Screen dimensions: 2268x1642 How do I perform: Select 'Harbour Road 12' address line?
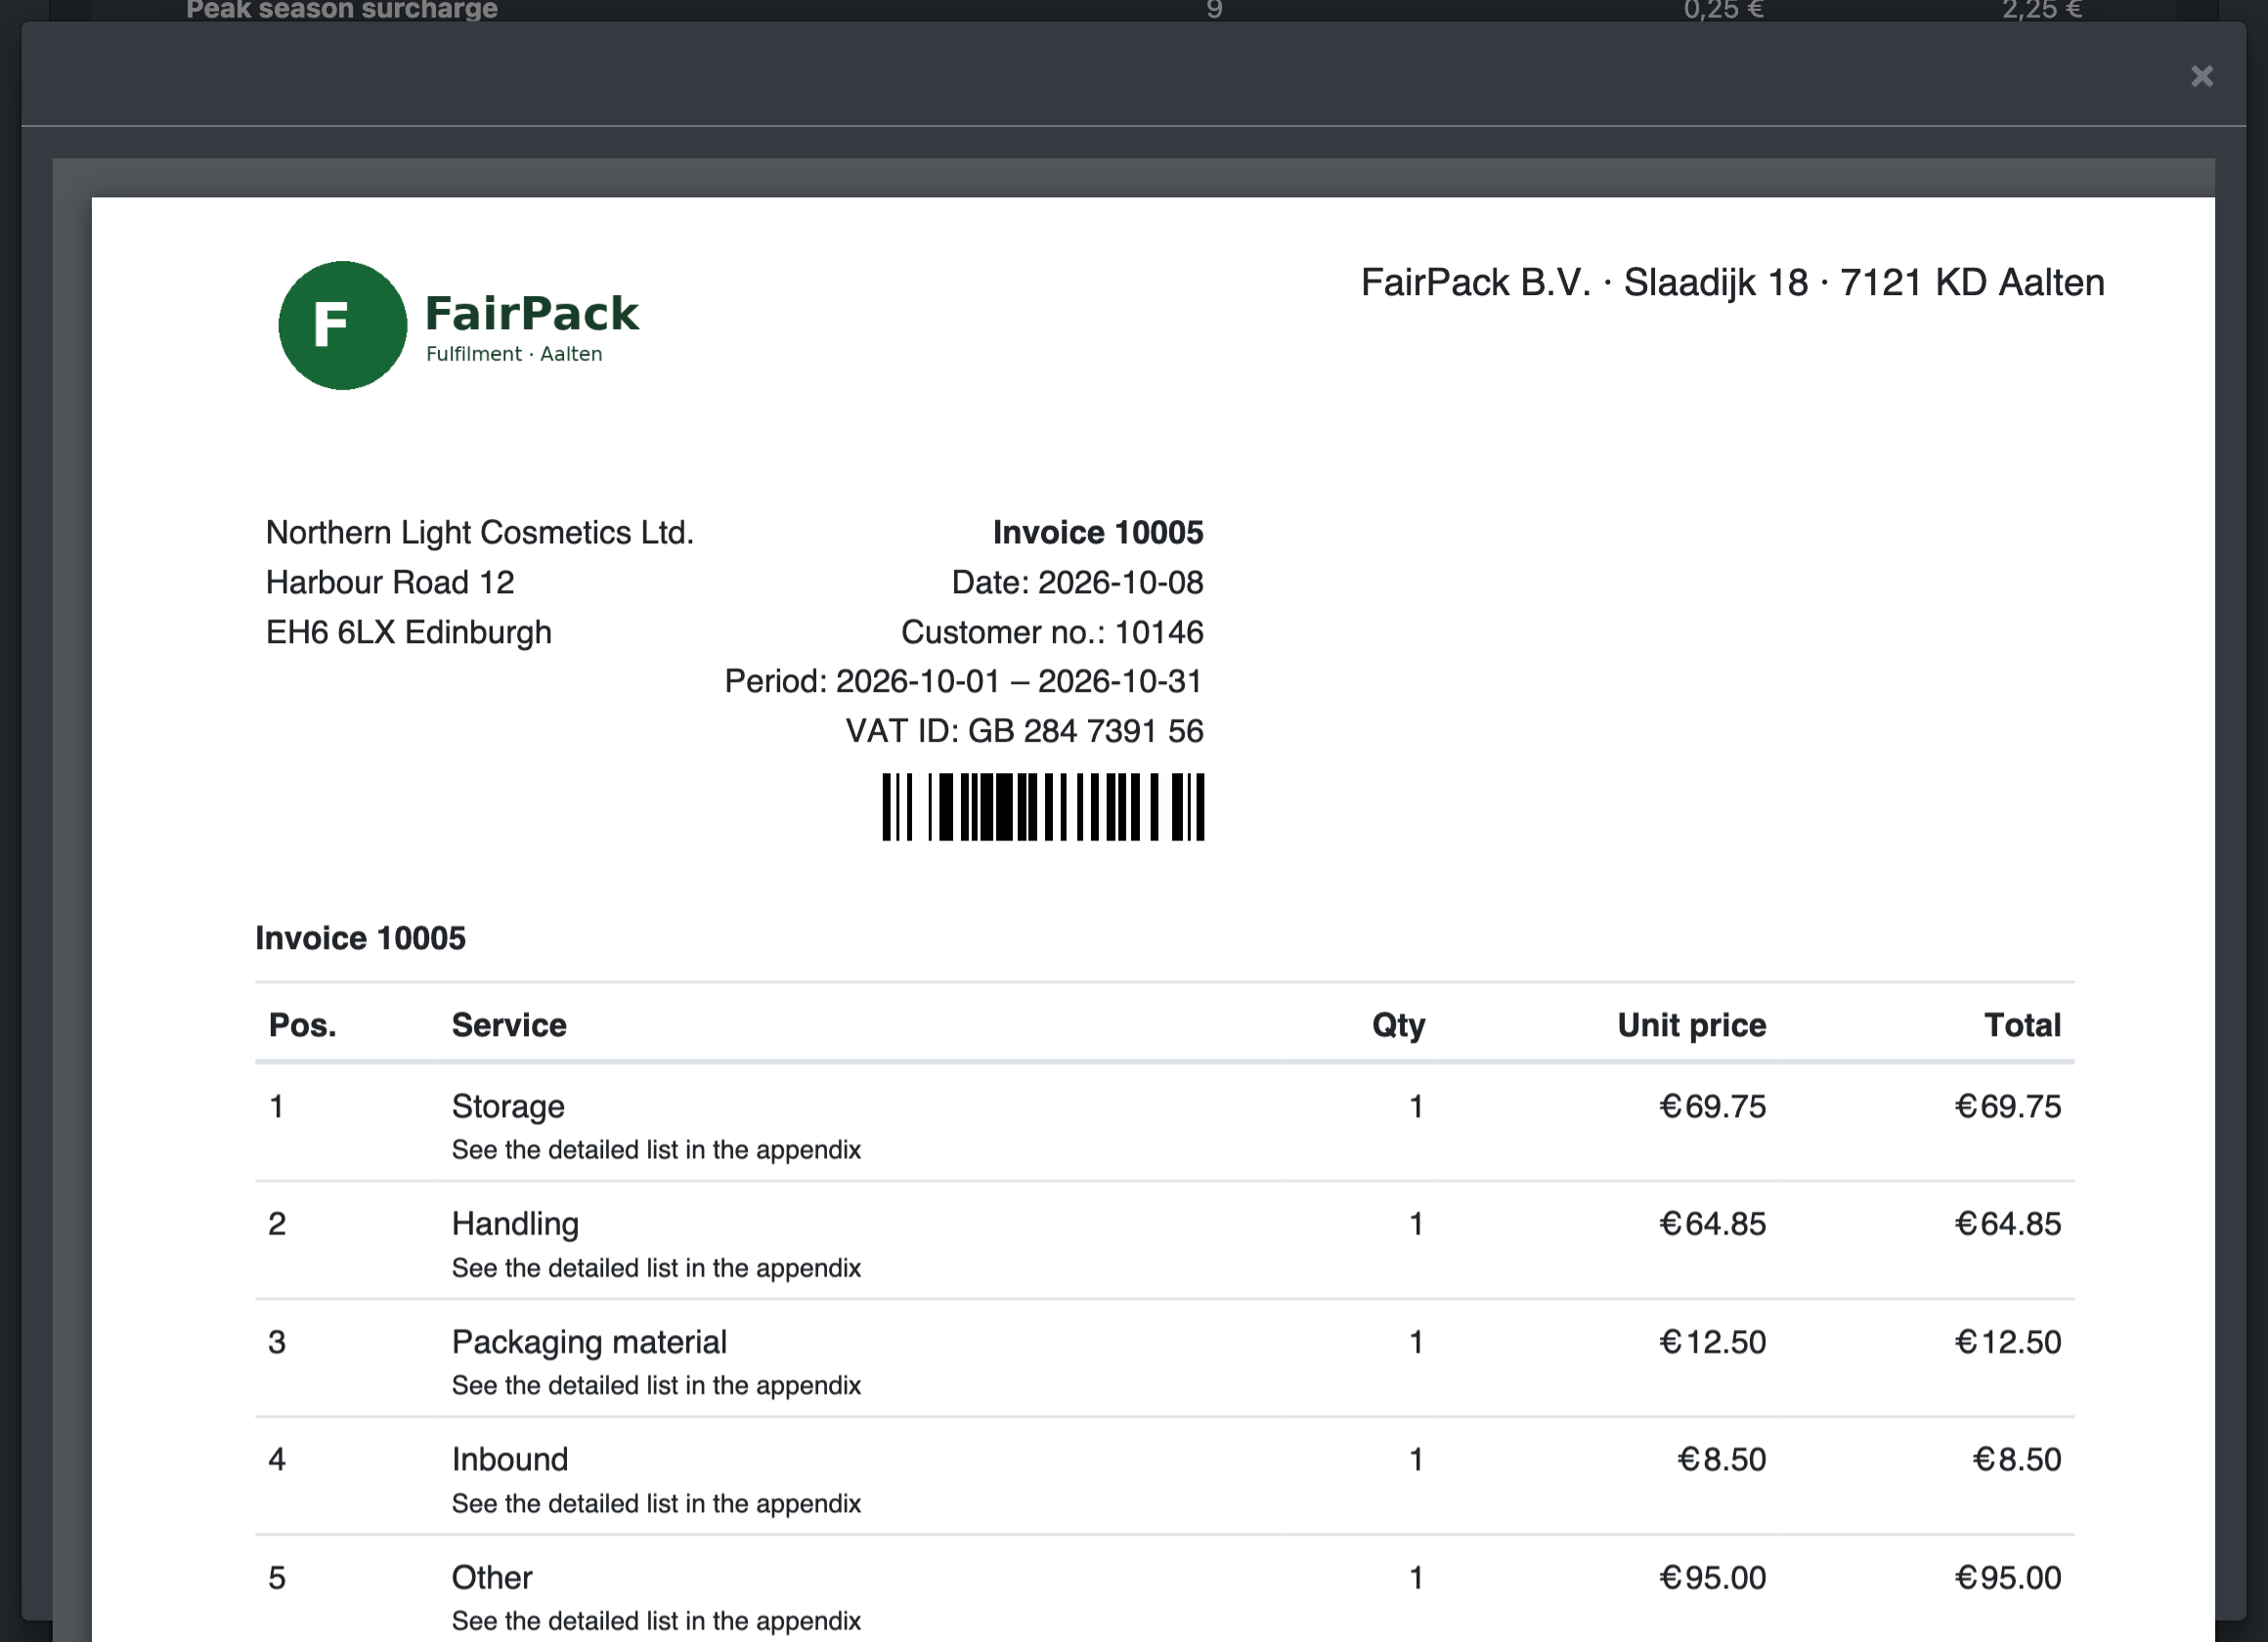tap(390, 582)
